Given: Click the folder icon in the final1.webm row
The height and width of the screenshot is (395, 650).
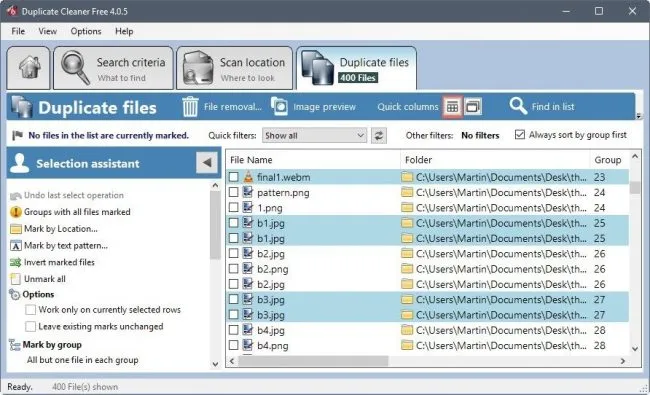Looking at the screenshot, I should coord(407,177).
